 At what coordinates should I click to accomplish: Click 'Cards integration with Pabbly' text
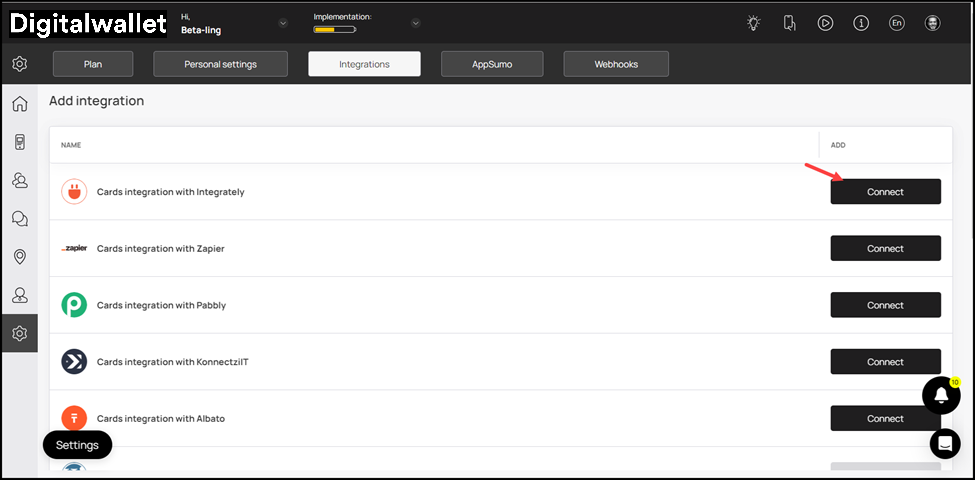[161, 305]
